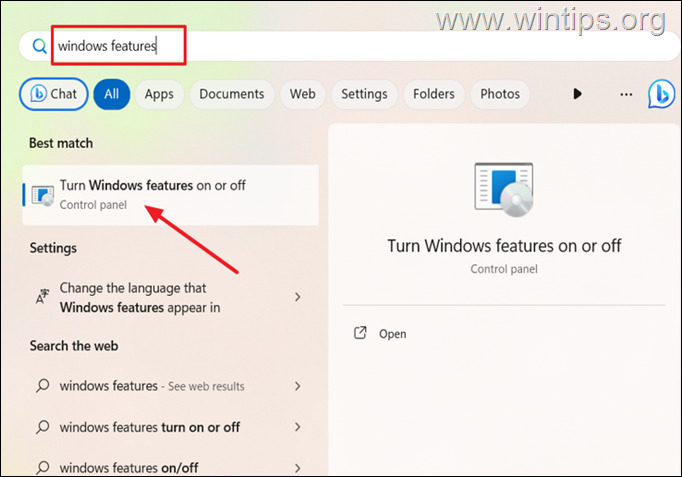Expand the windows features web result chevron
This screenshot has width=682, height=477.
(298, 386)
